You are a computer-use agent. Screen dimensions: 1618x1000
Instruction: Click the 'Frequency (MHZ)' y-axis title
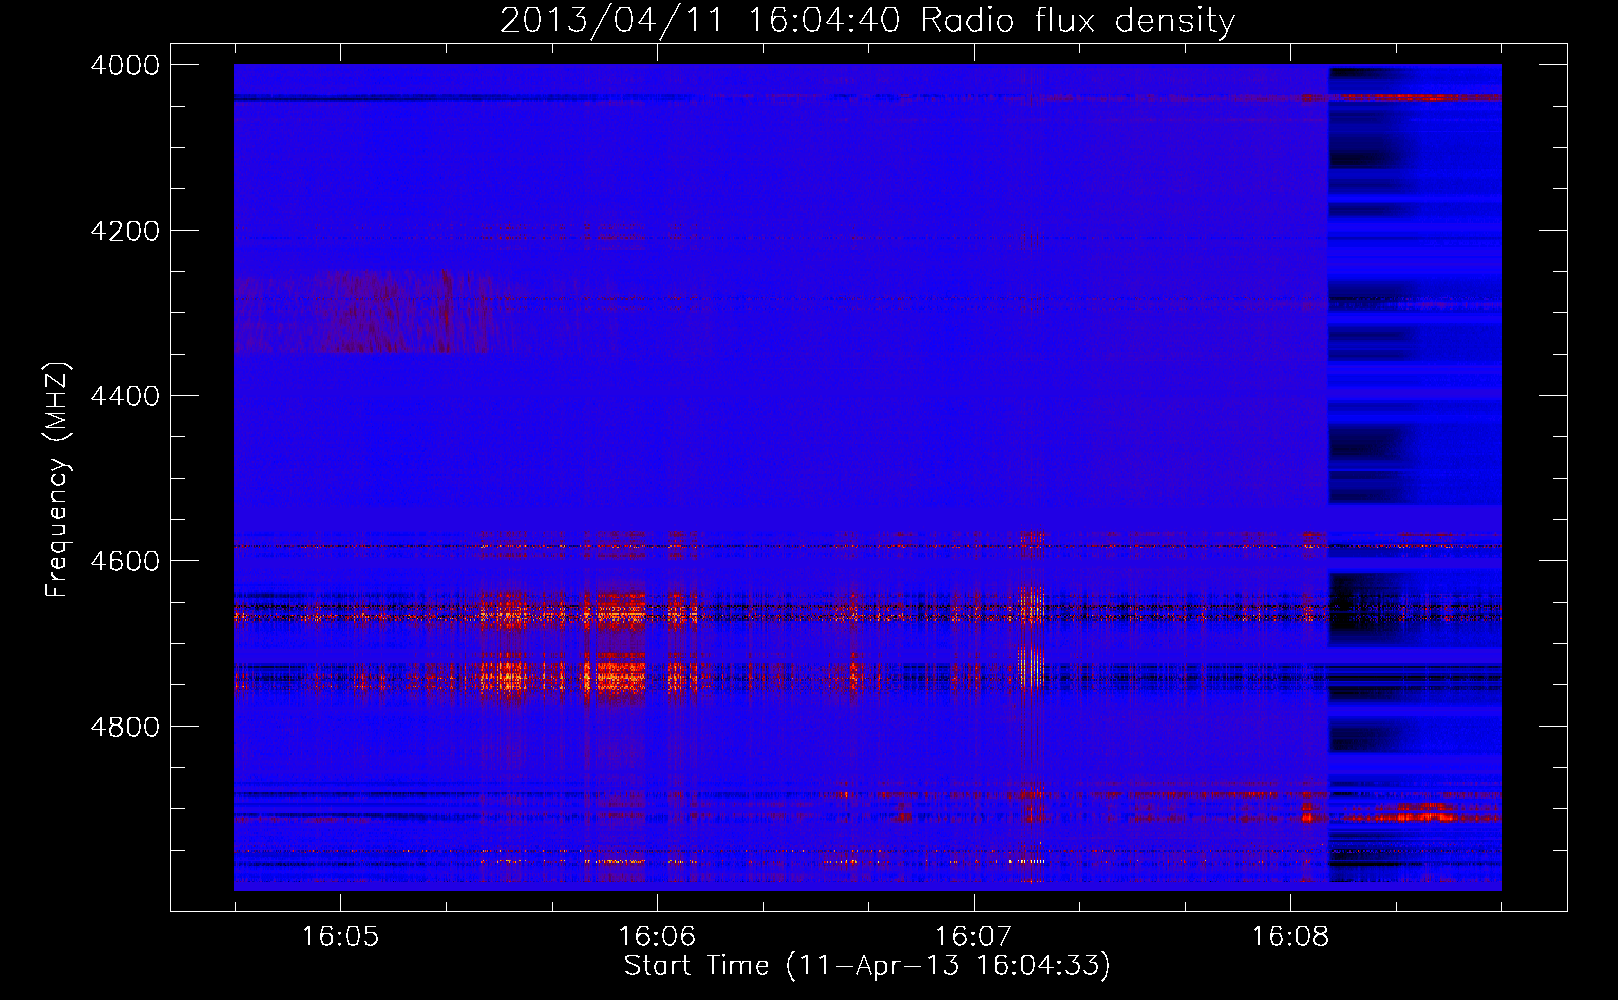tap(58, 480)
